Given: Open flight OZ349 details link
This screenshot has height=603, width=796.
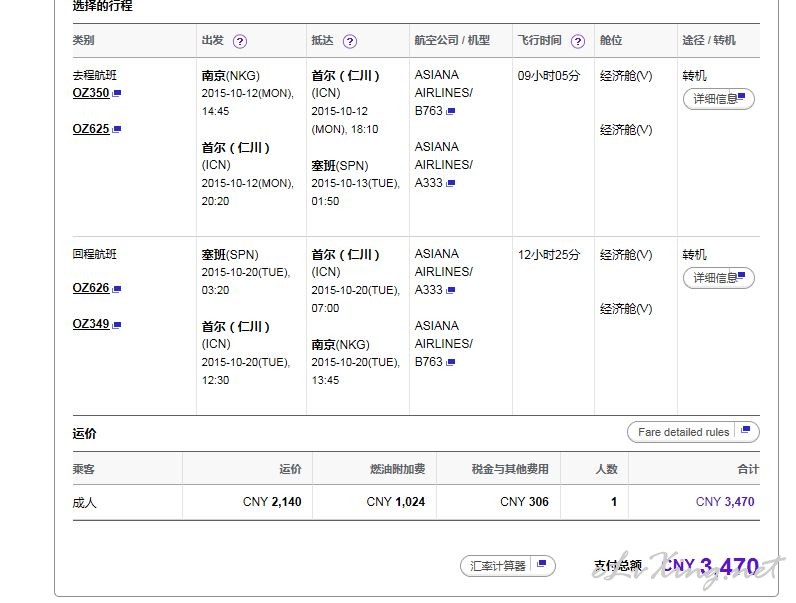Looking at the screenshot, I should [x=91, y=324].
